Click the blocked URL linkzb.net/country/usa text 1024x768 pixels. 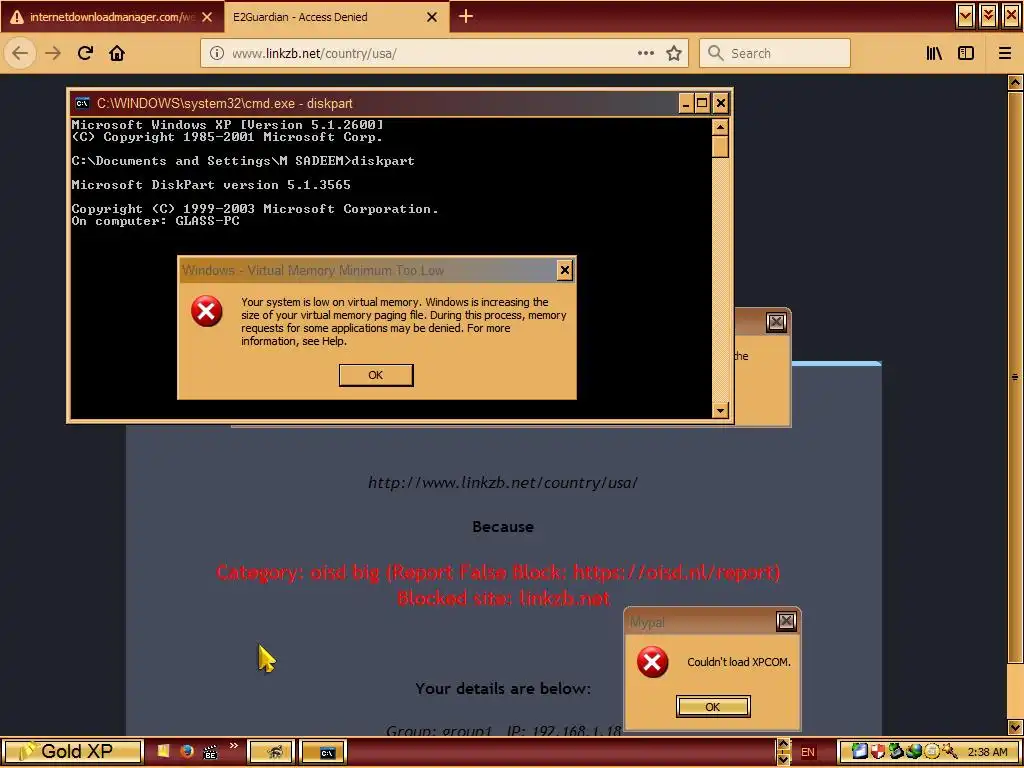pos(502,483)
